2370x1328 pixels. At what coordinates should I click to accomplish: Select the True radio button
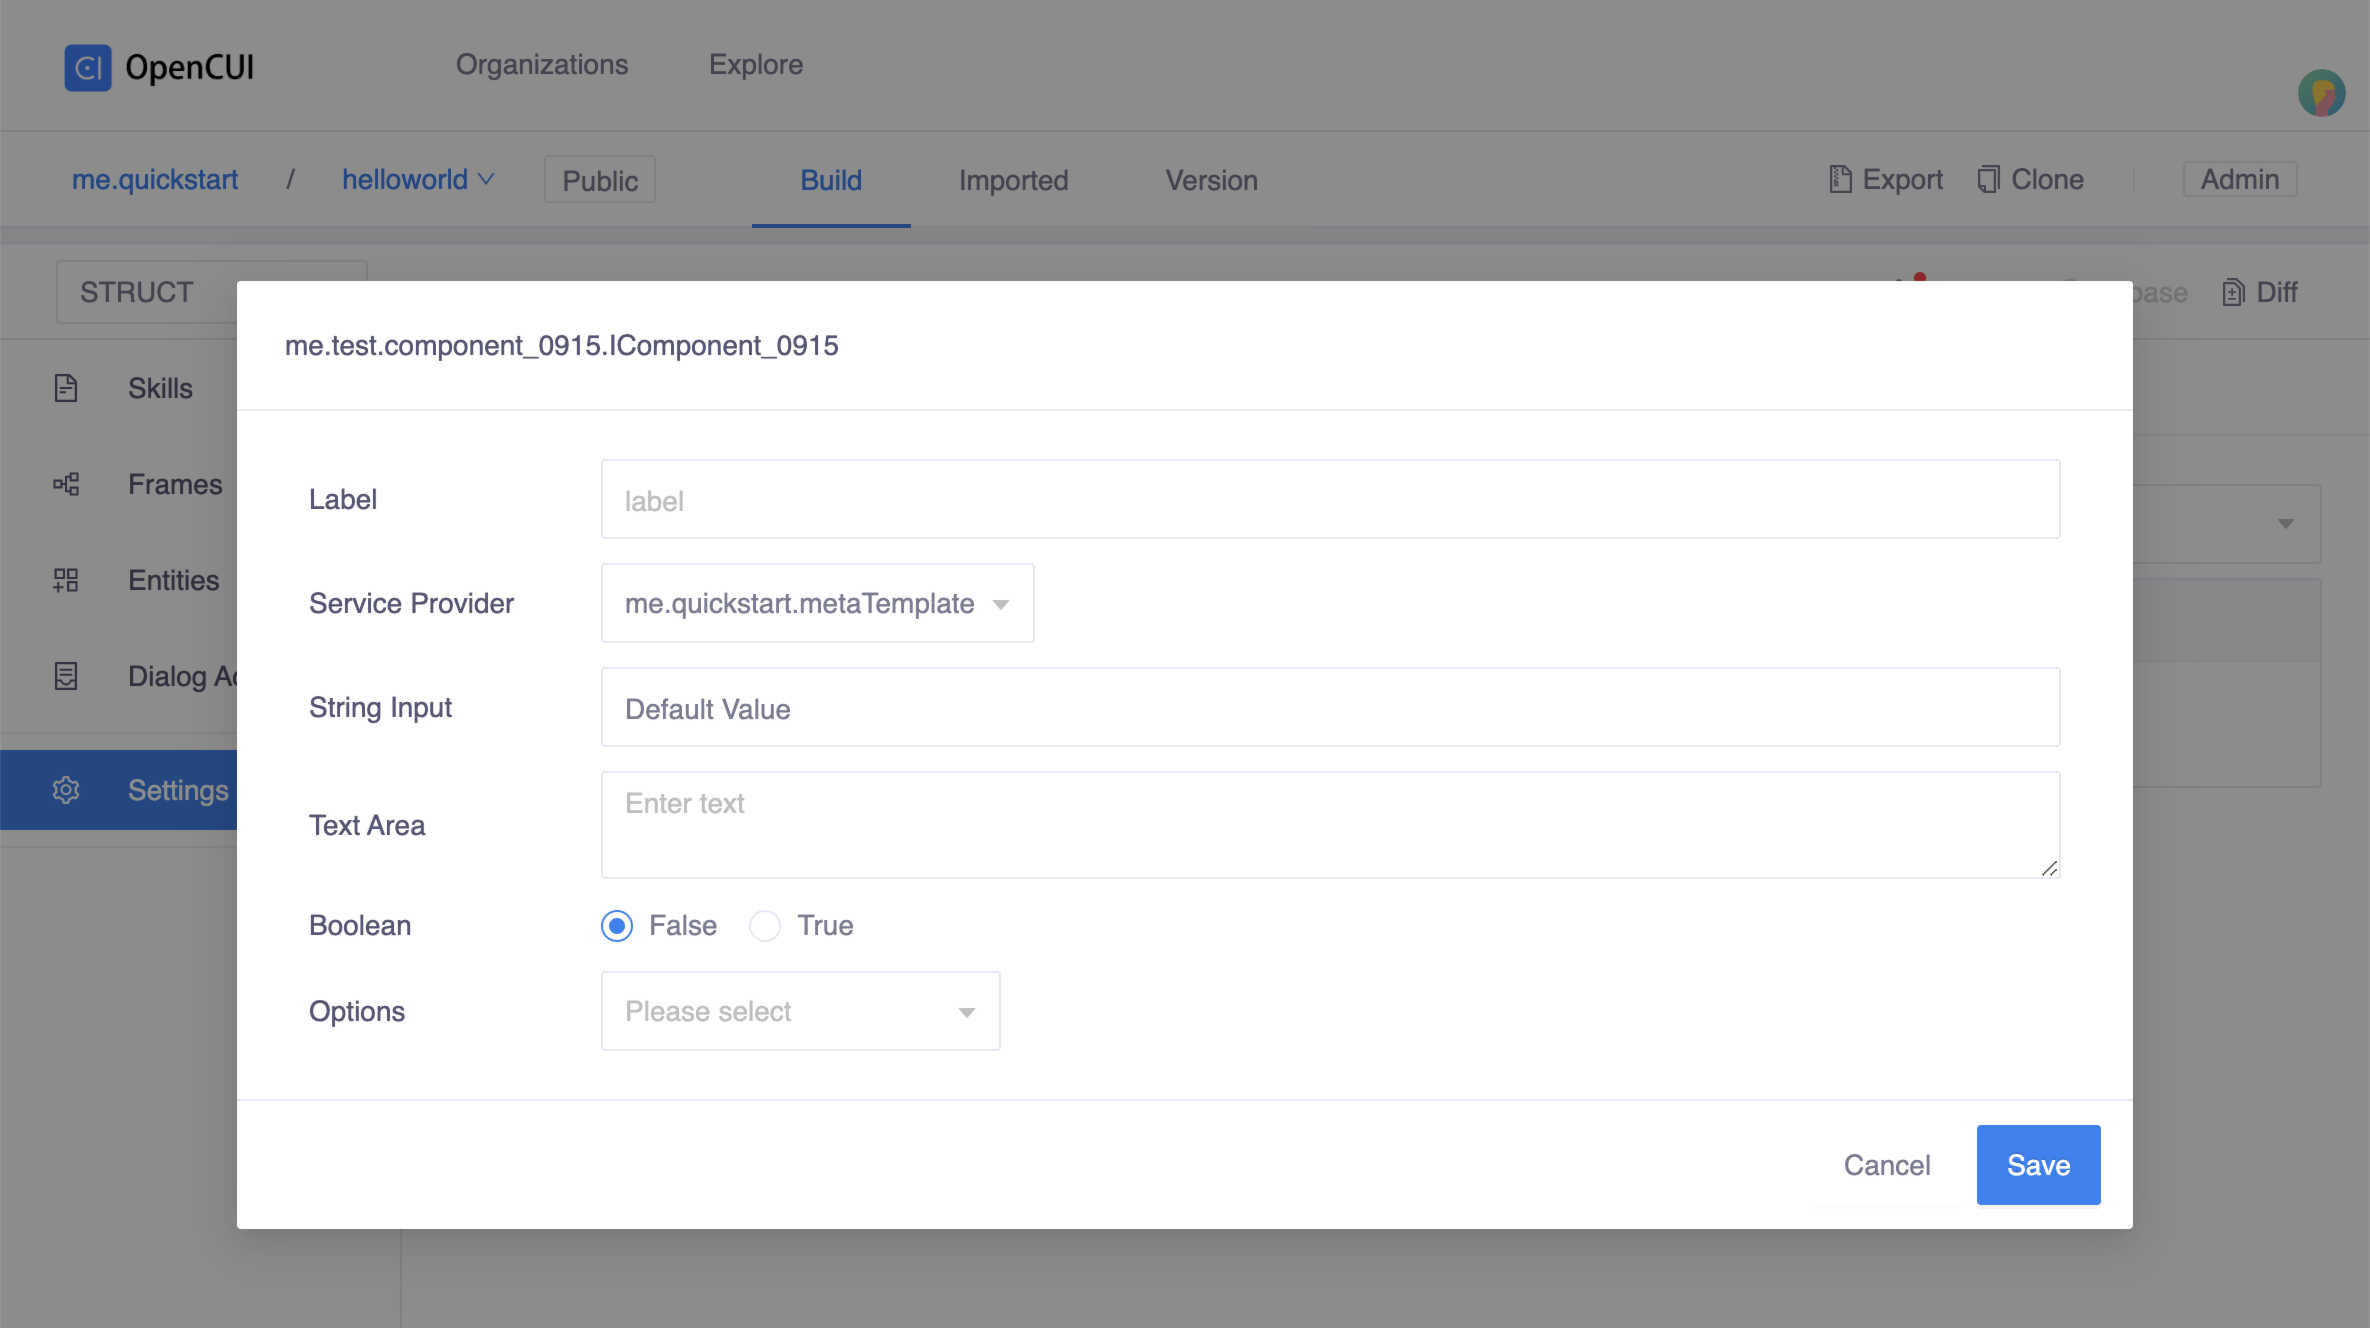pyautogui.click(x=765, y=926)
